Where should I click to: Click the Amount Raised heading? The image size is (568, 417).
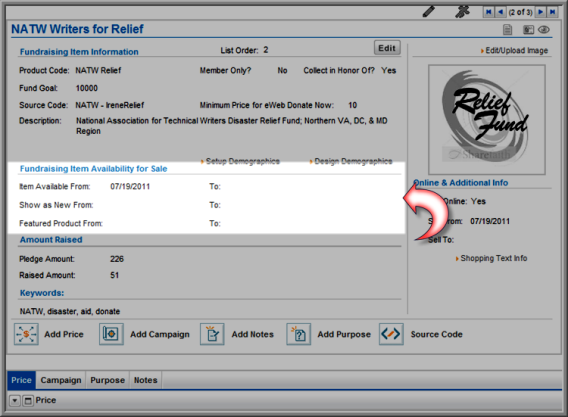(51, 239)
